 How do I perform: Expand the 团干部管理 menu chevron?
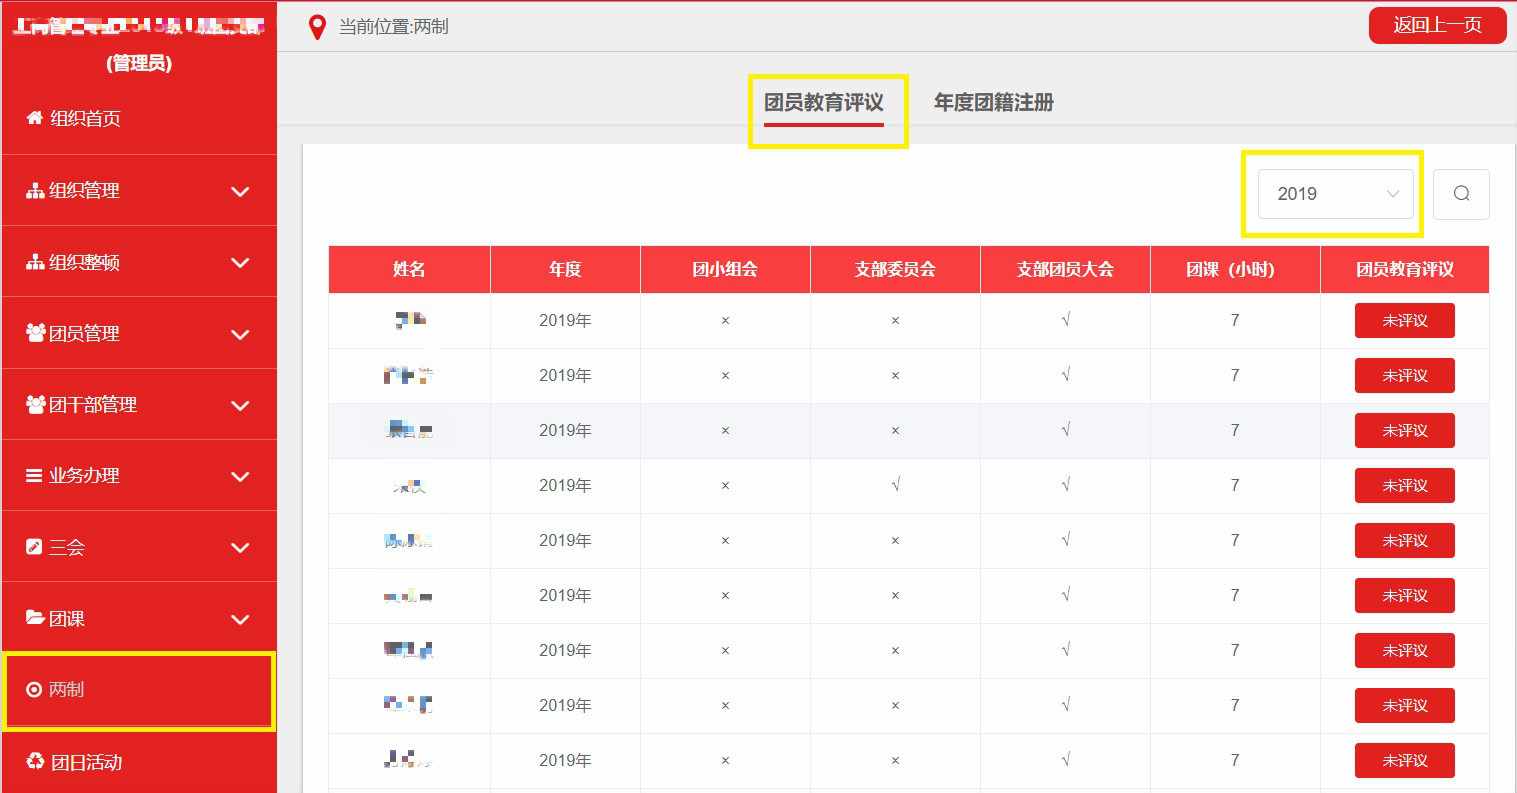(240, 405)
